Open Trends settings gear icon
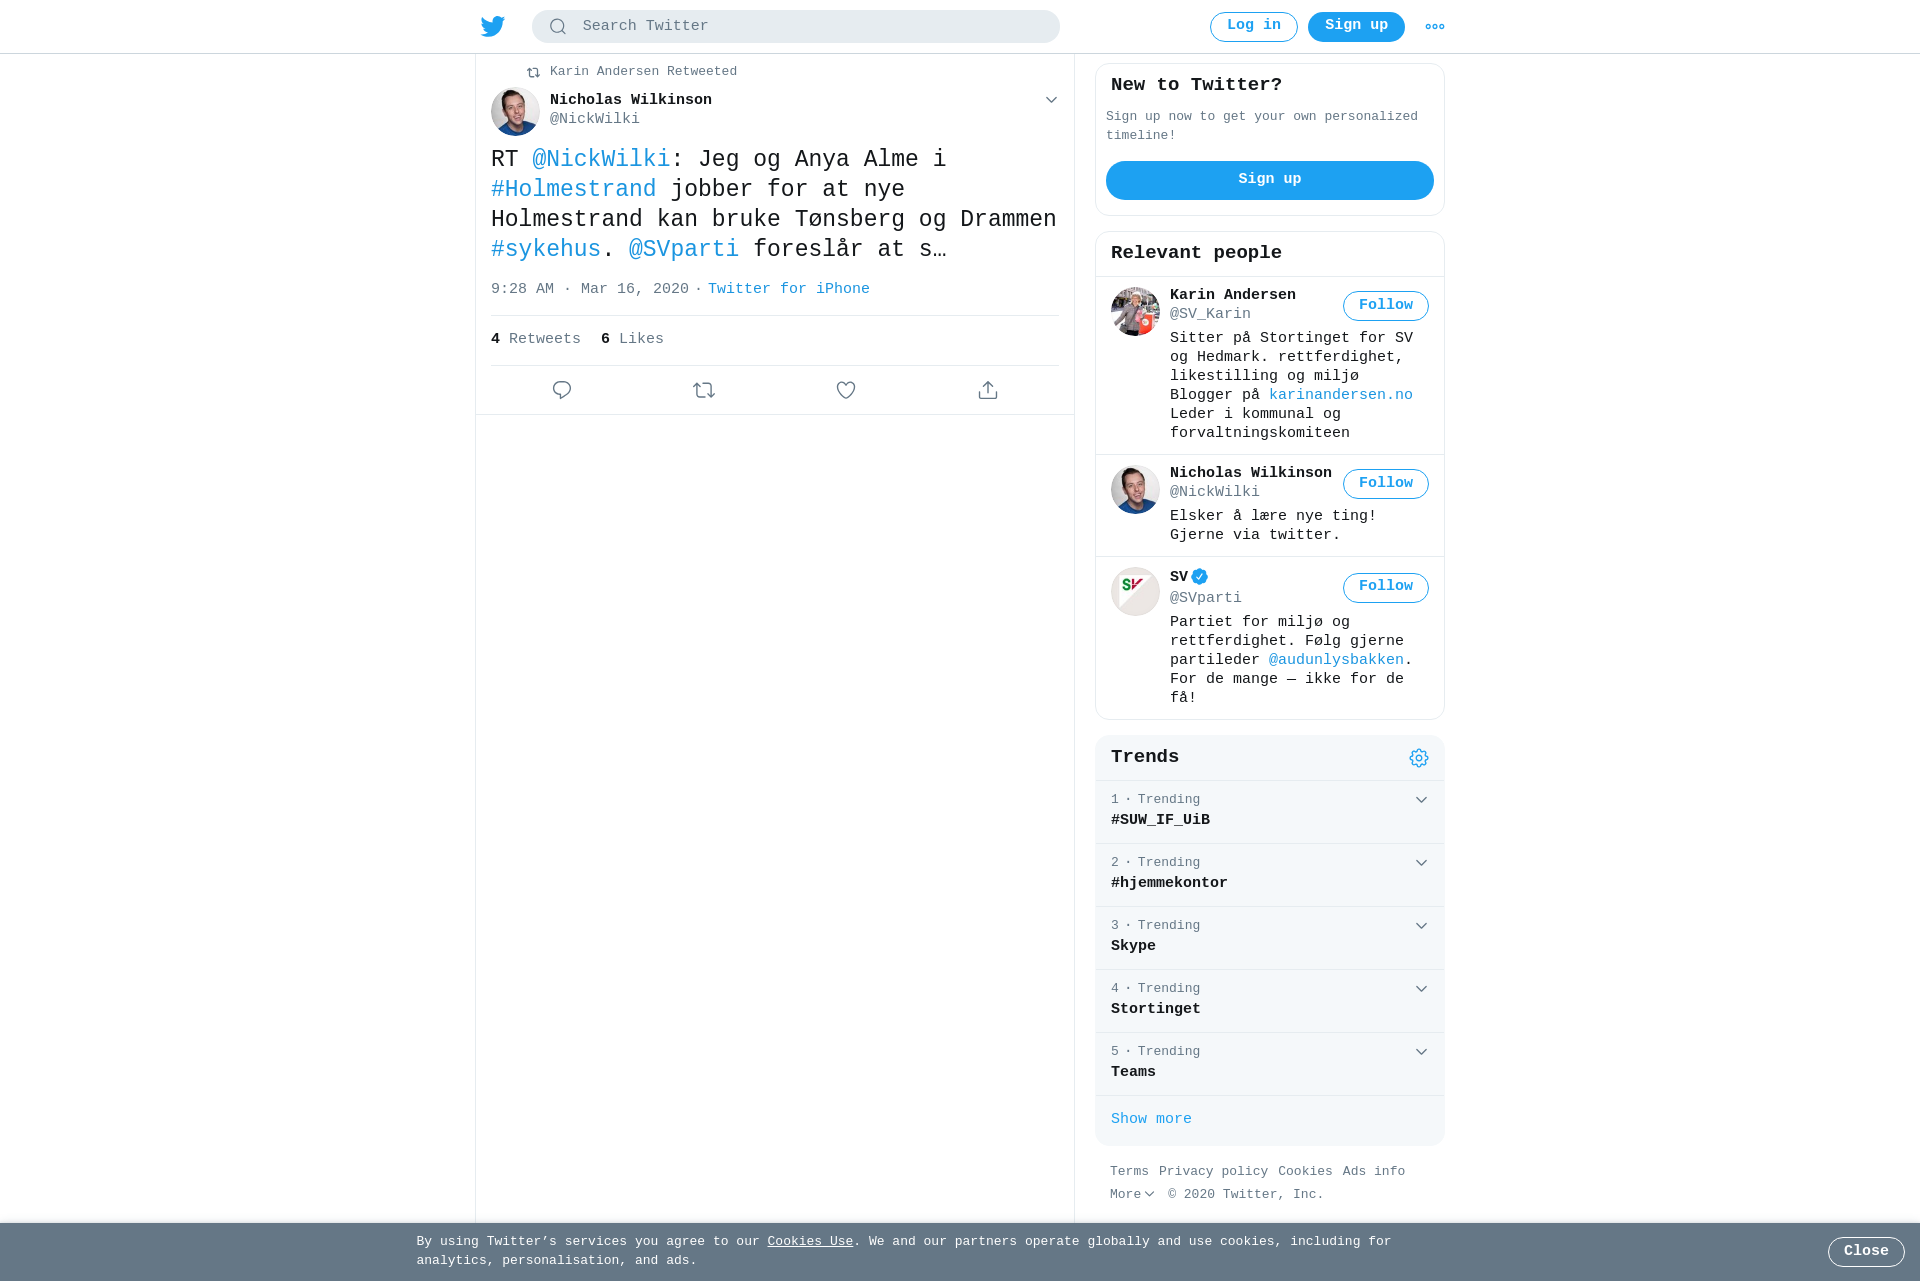Image resolution: width=1920 pixels, height=1281 pixels. pyautogui.click(x=1419, y=758)
